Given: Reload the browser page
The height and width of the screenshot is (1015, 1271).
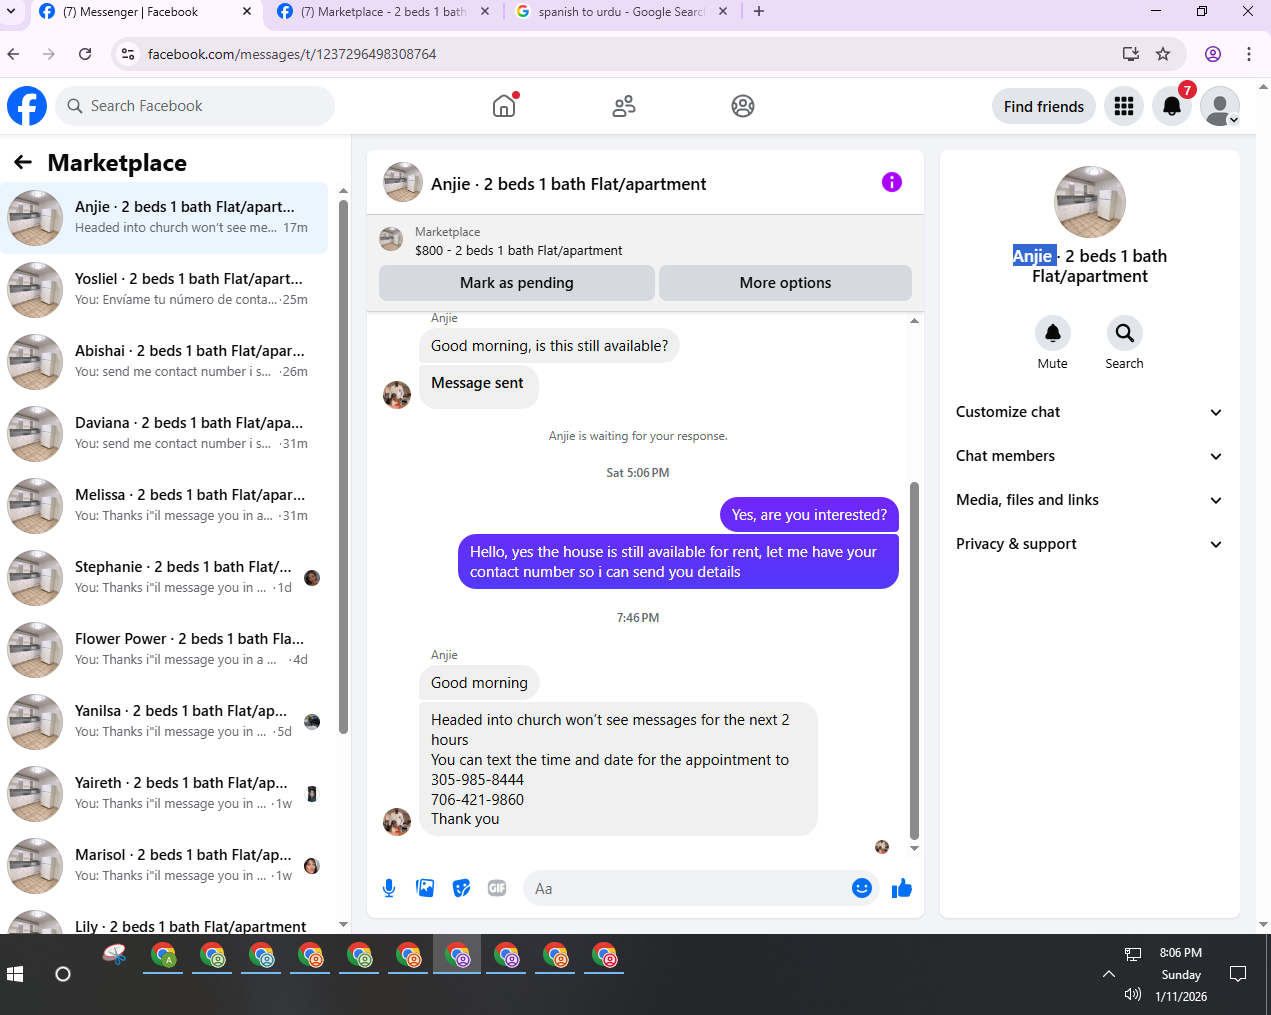Looking at the screenshot, I should (85, 54).
